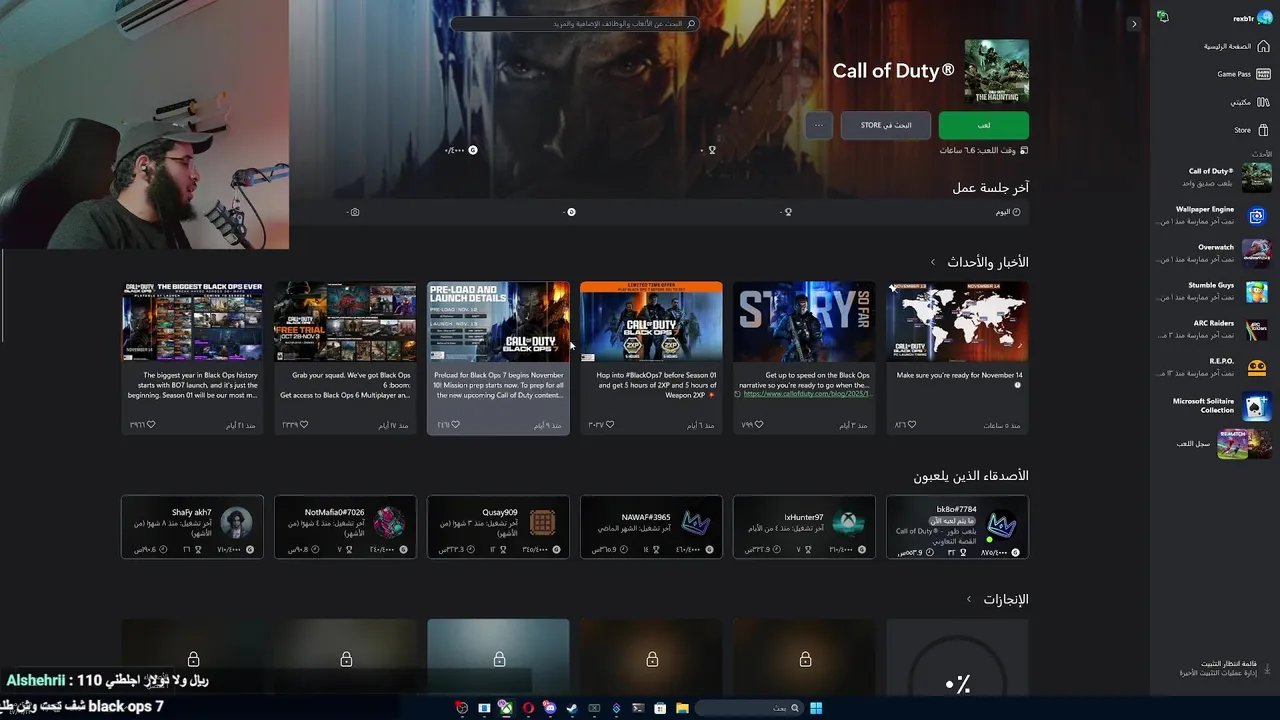Open OBS Studio from taskbar
The width and height of the screenshot is (1280, 720).
click(x=462, y=708)
